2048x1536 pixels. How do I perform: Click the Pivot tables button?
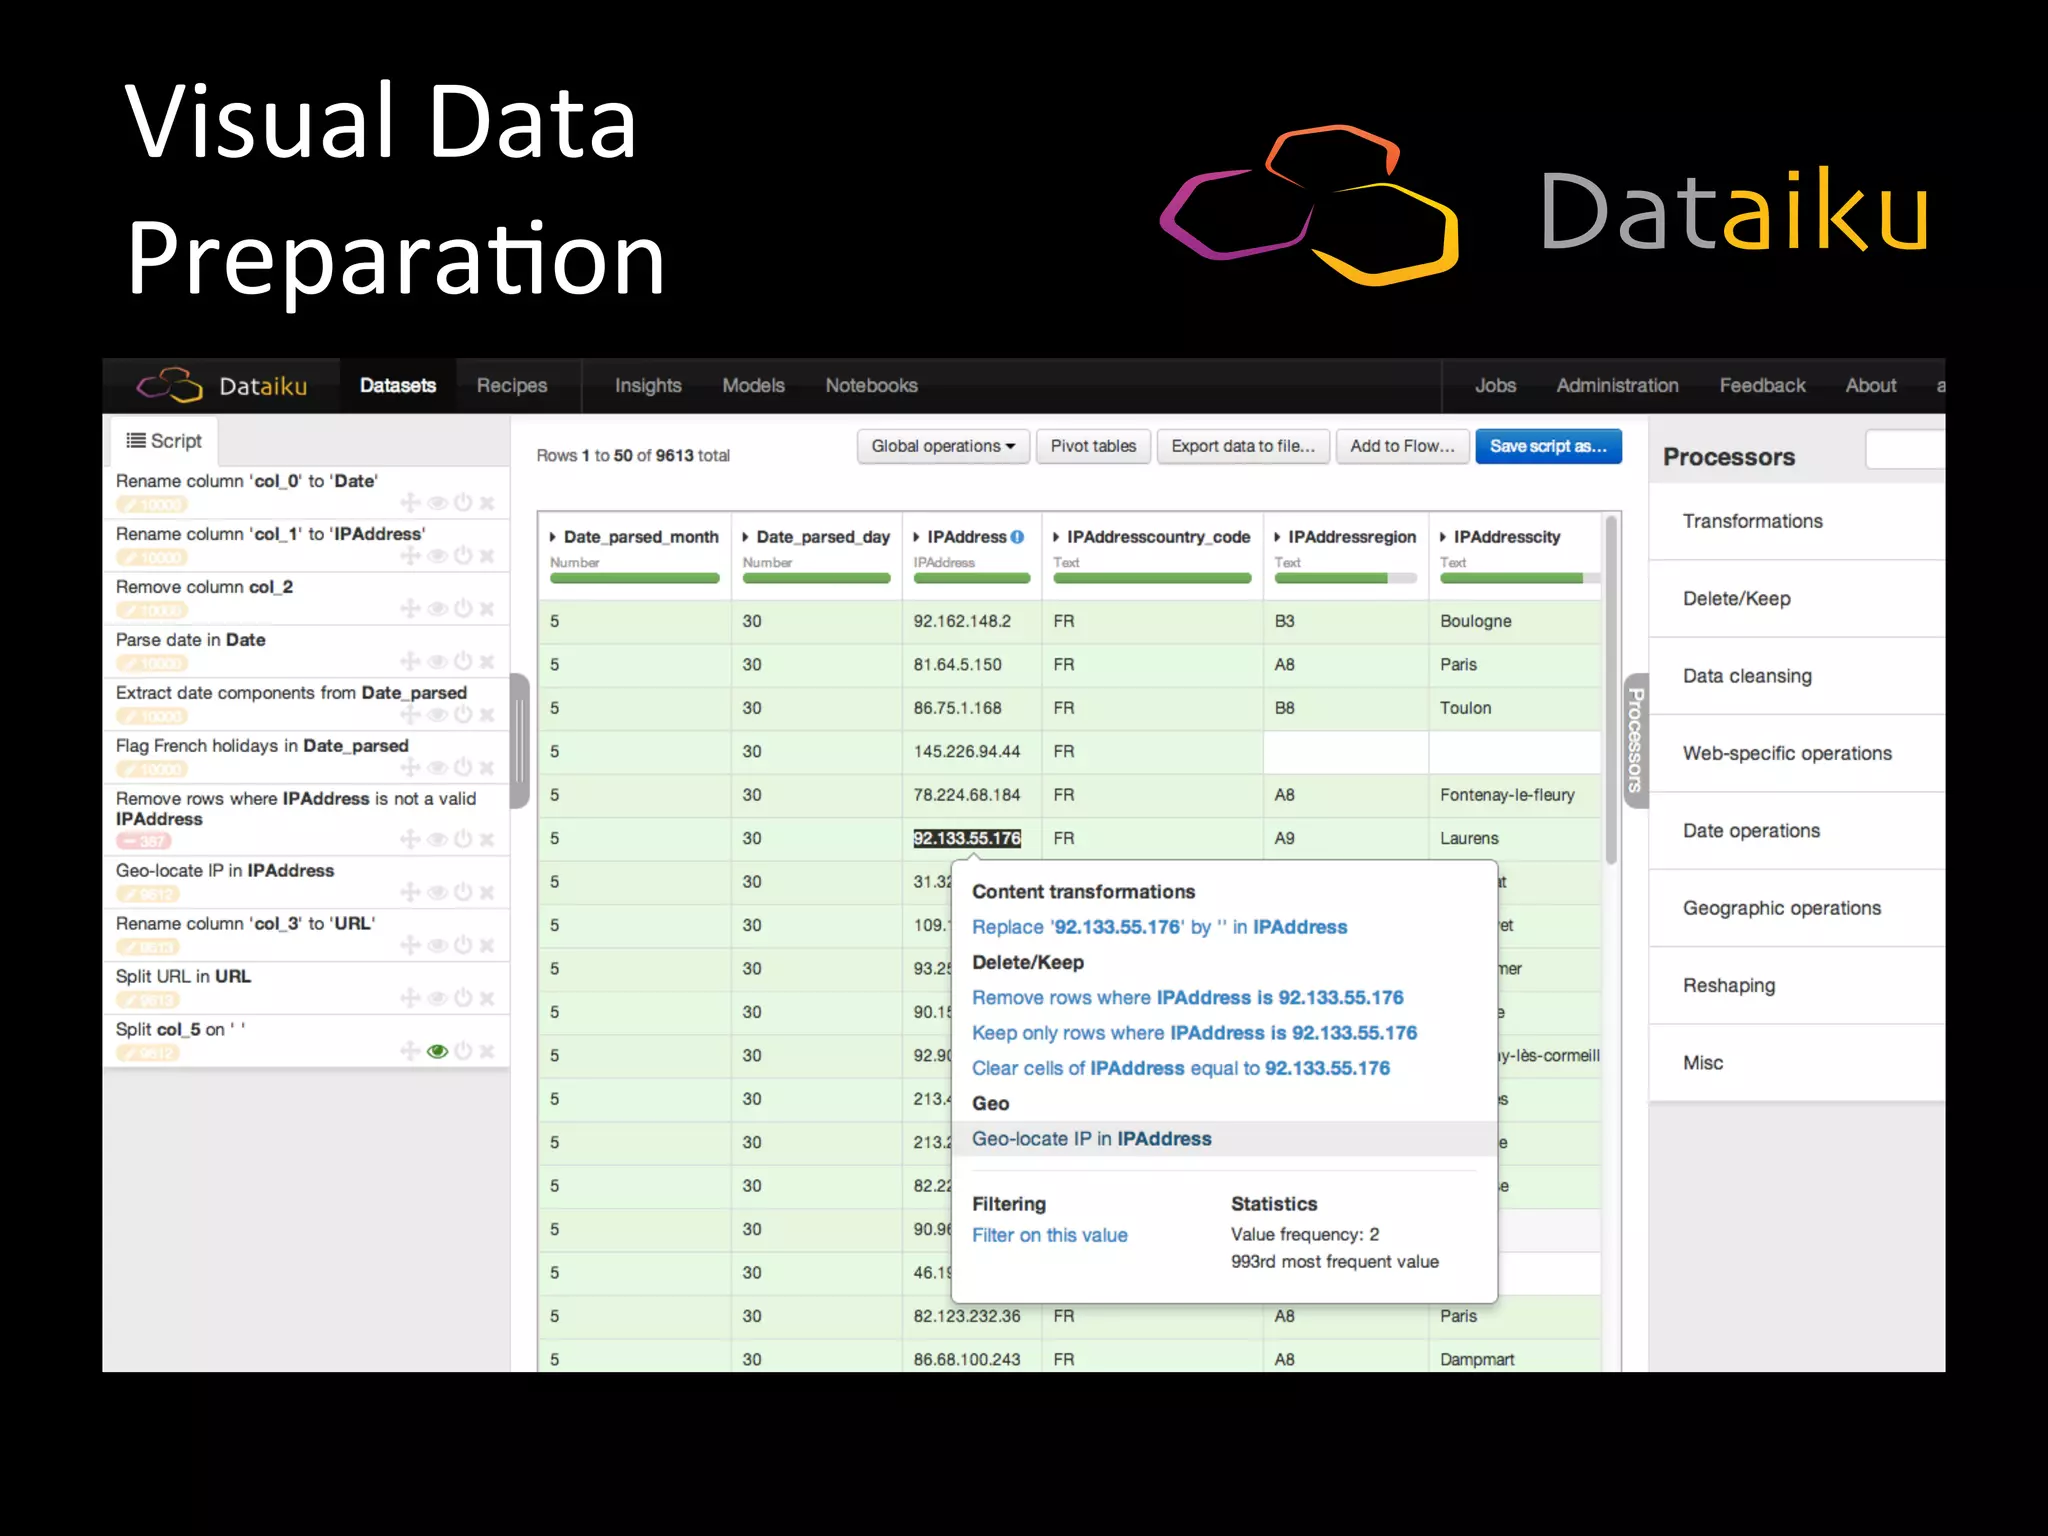[x=1093, y=446]
